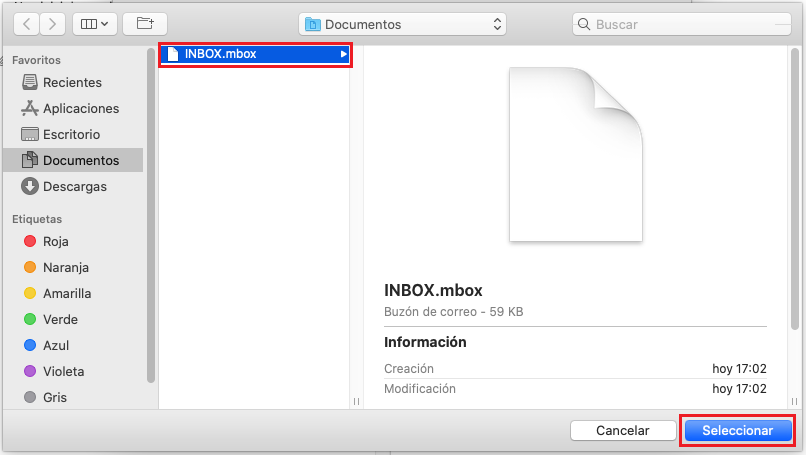Click the back navigation arrow
Screen dimensions: 806x455
pos(25,23)
